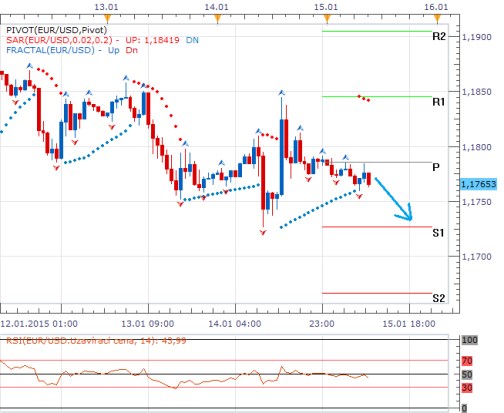The image size is (504, 413).
Task: Click the blue fractal Up legend label
Action: tap(113, 50)
